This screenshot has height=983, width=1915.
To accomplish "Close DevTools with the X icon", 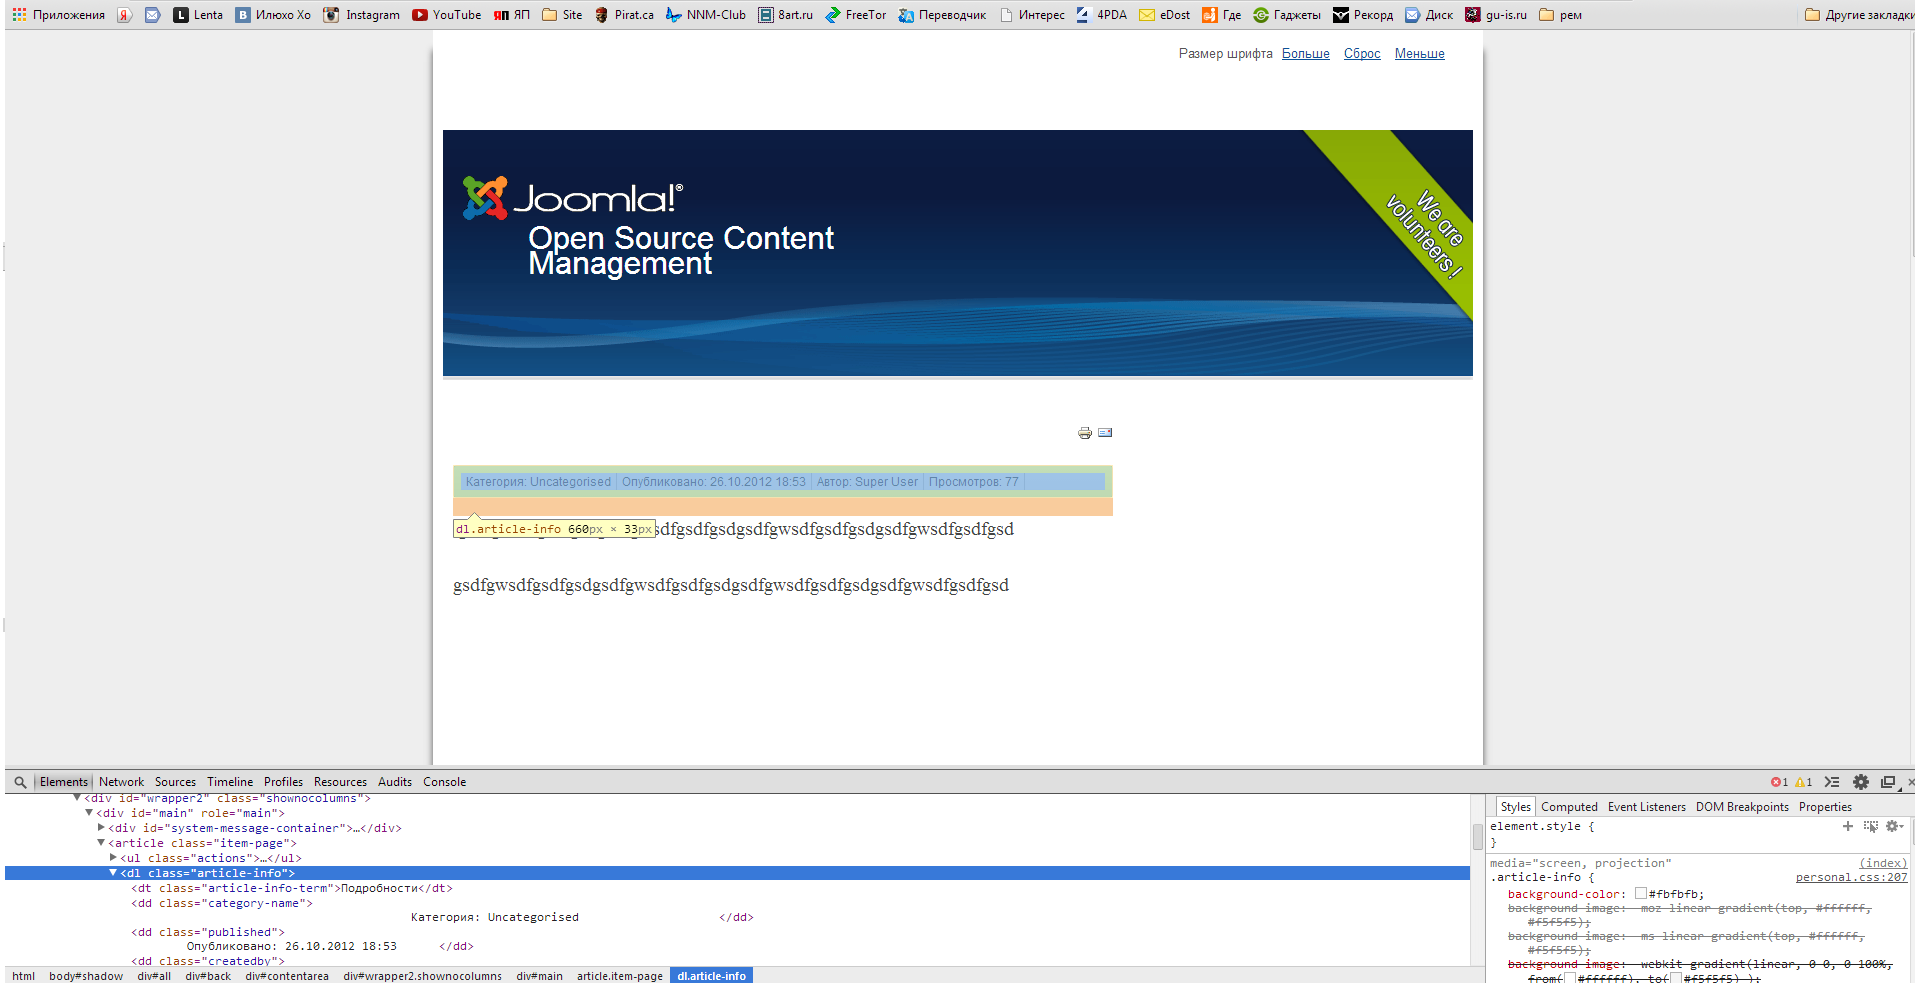I will [x=1910, y=782].
